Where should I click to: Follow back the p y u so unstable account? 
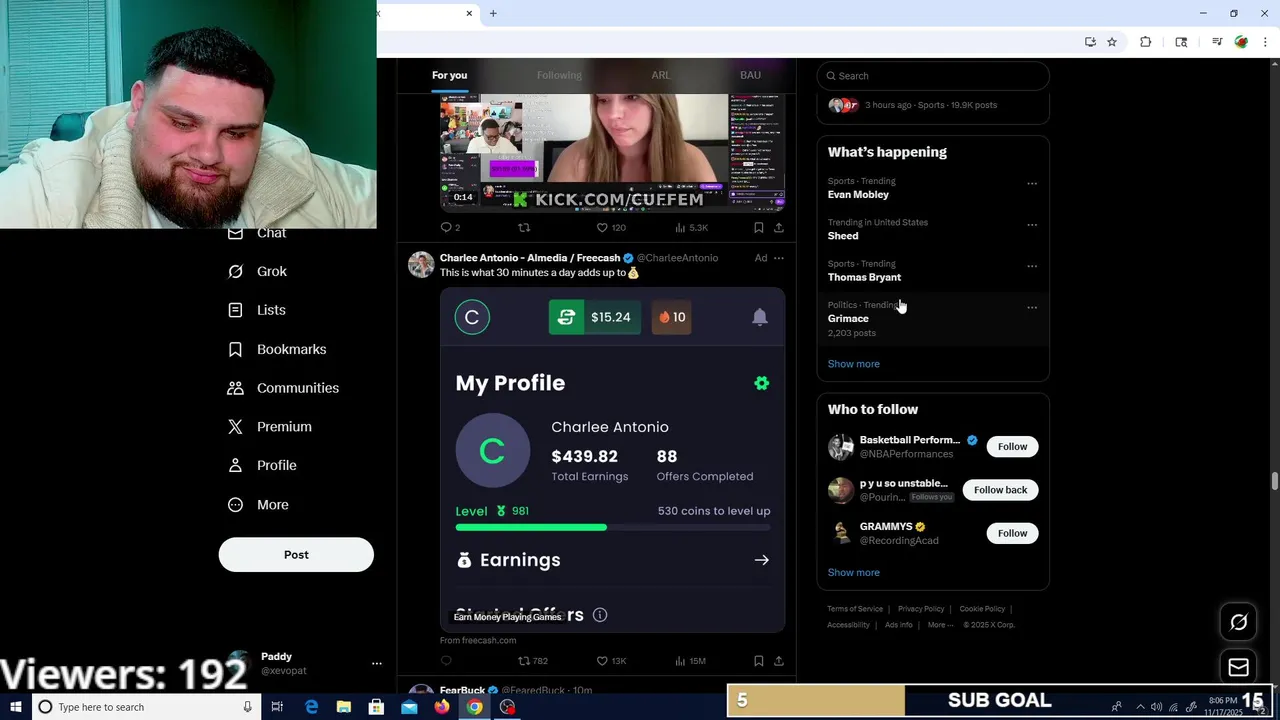tap(1000, 490)
